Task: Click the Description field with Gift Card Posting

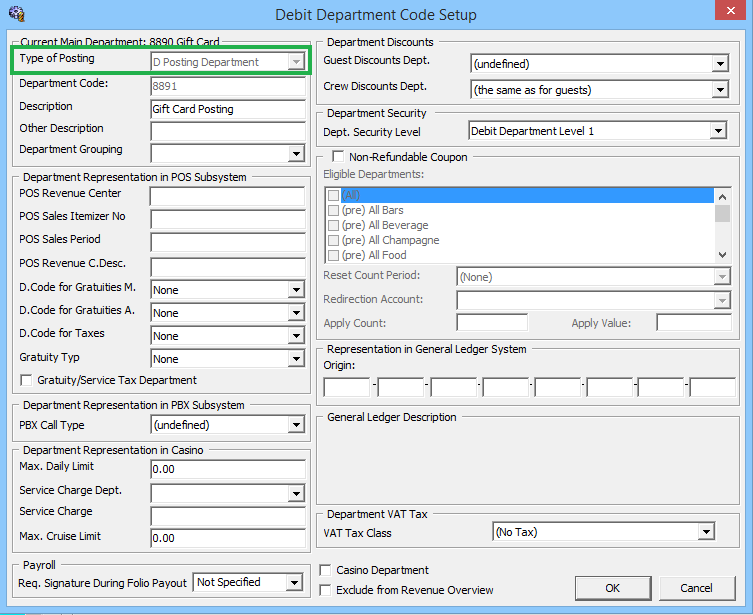Action: (x=228, y=109)
